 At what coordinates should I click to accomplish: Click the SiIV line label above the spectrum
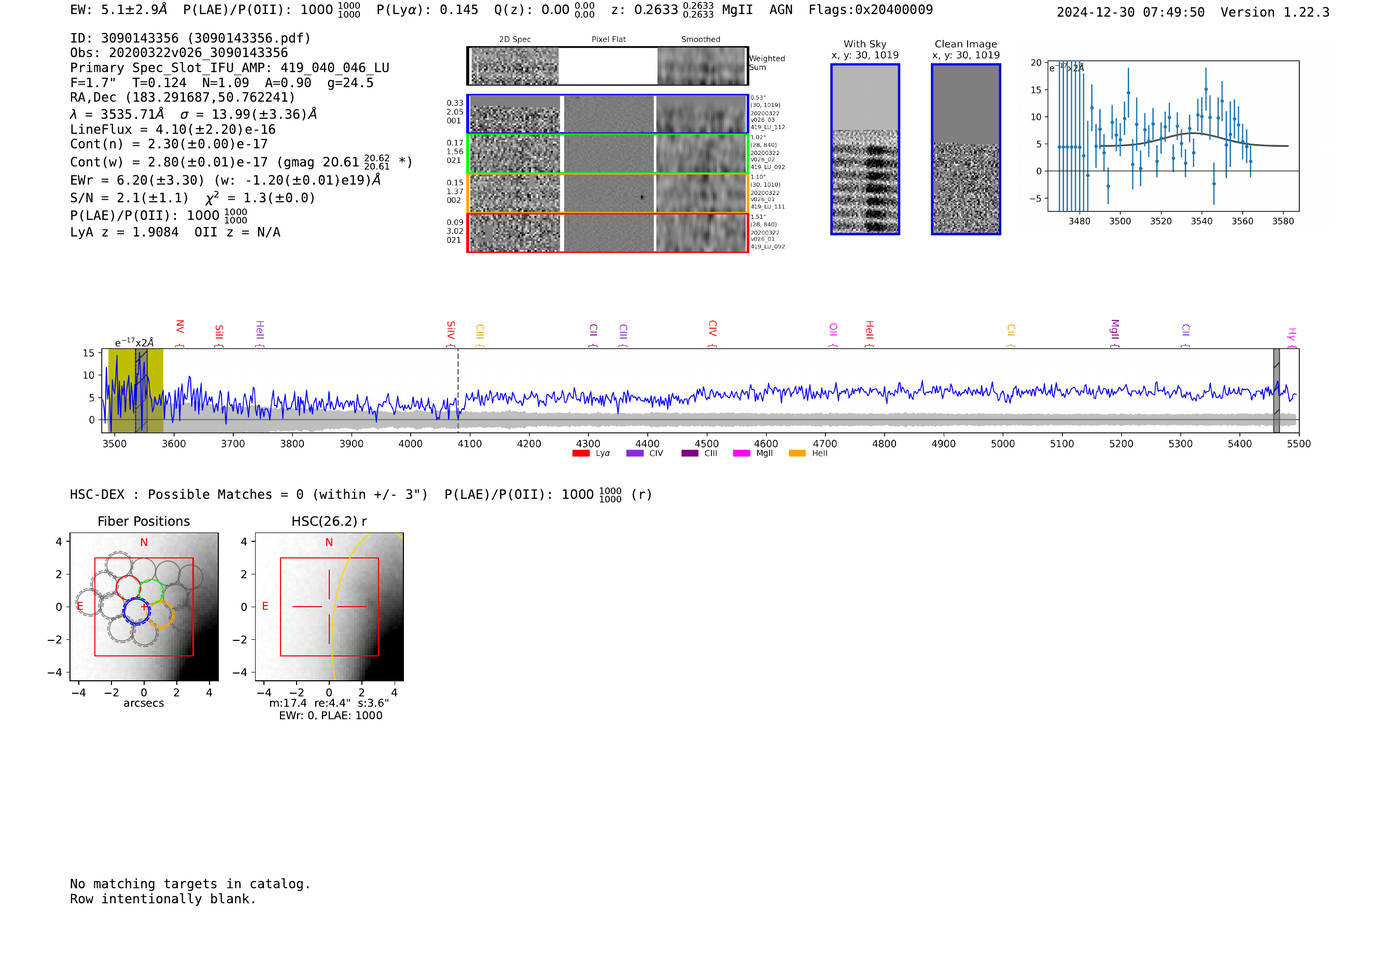(x=451, y=333)
